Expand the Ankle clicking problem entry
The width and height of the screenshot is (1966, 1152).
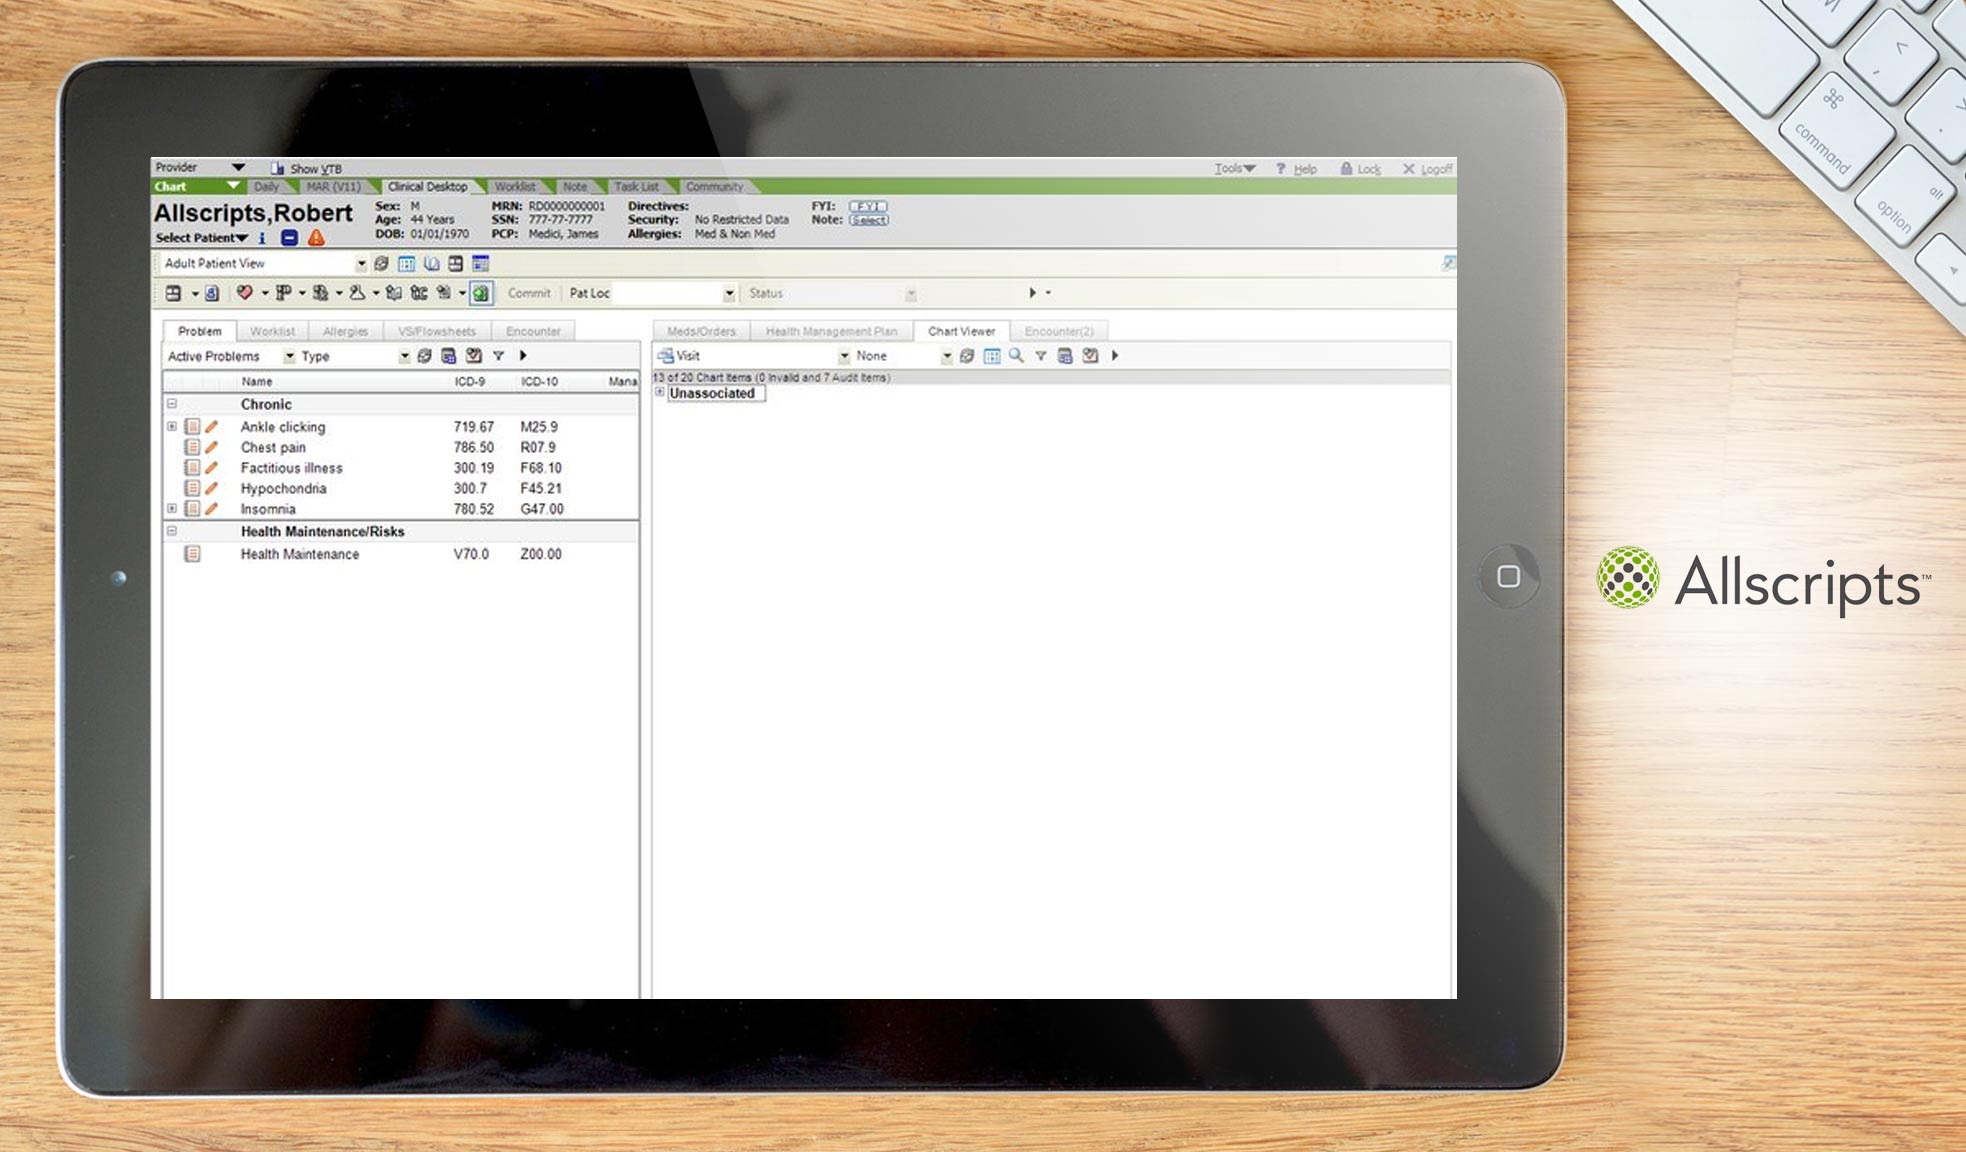point(172,427)
